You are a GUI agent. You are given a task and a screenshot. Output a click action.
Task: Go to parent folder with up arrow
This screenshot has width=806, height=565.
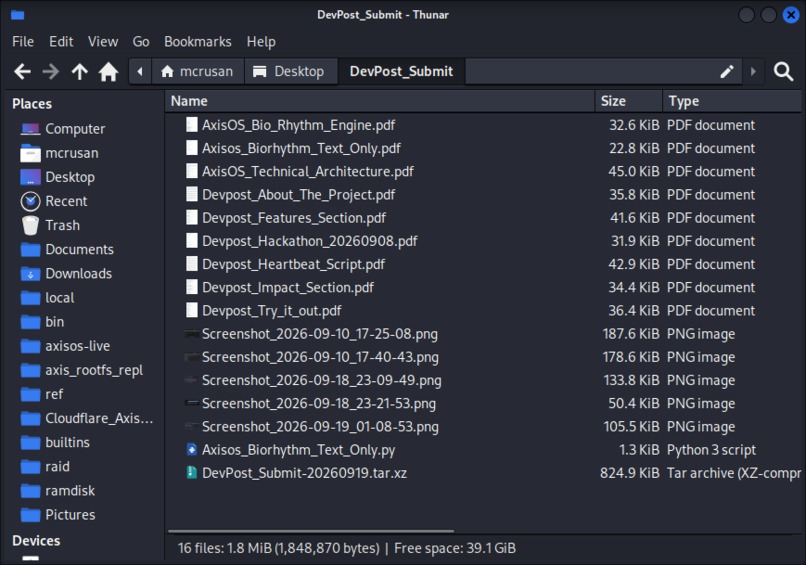coord(79,71)
